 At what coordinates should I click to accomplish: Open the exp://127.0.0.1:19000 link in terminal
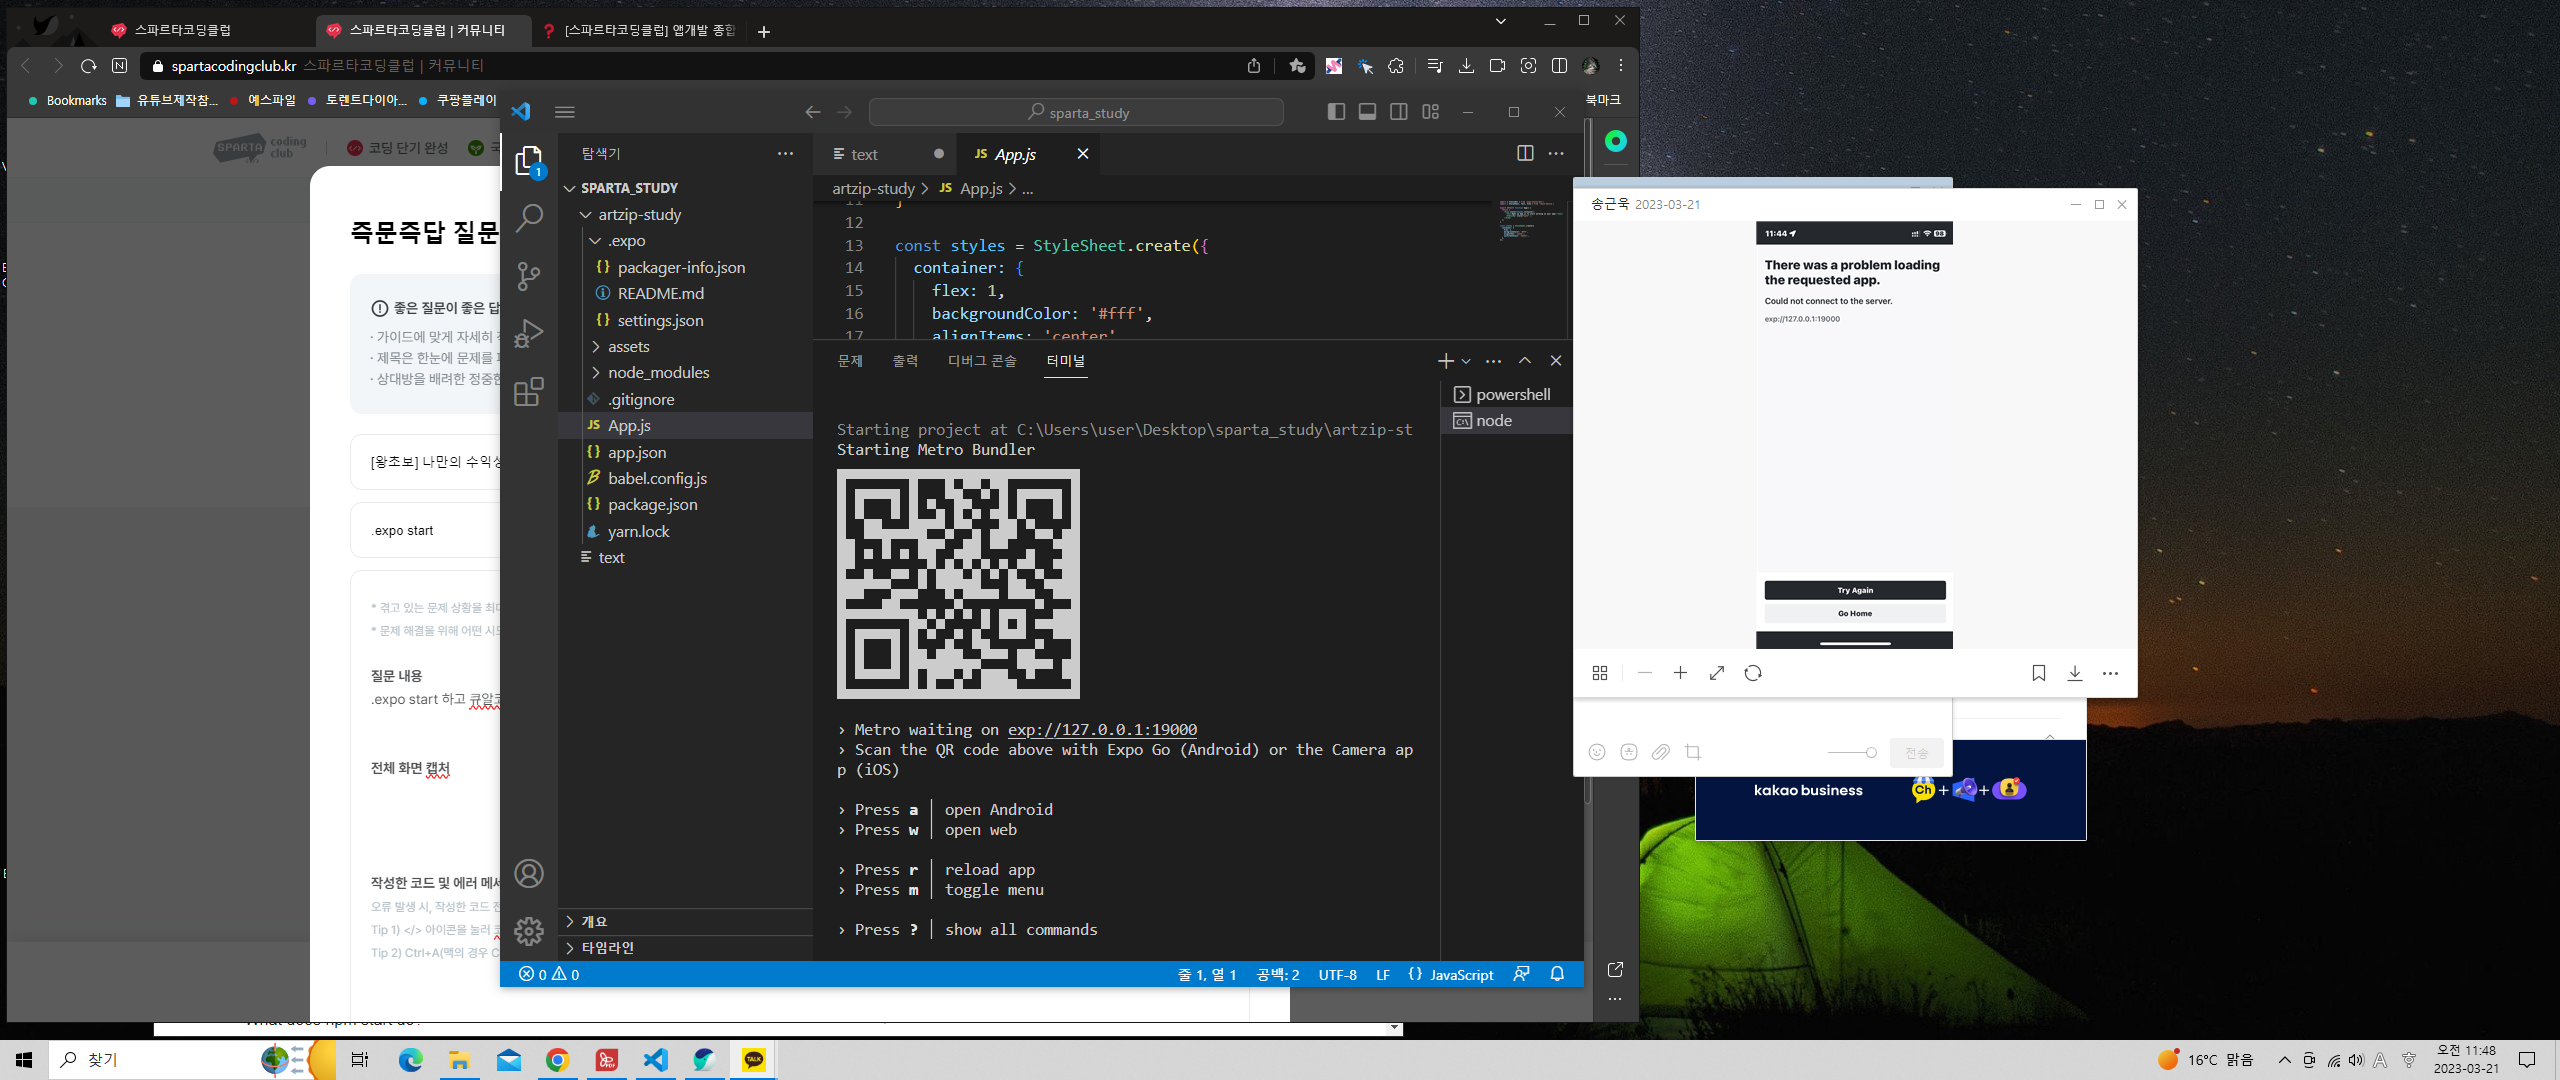(1102, 730)
